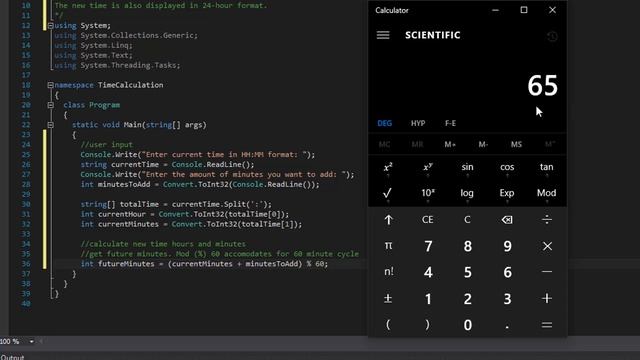Collapse the using directives block

[x=50, y=26]
